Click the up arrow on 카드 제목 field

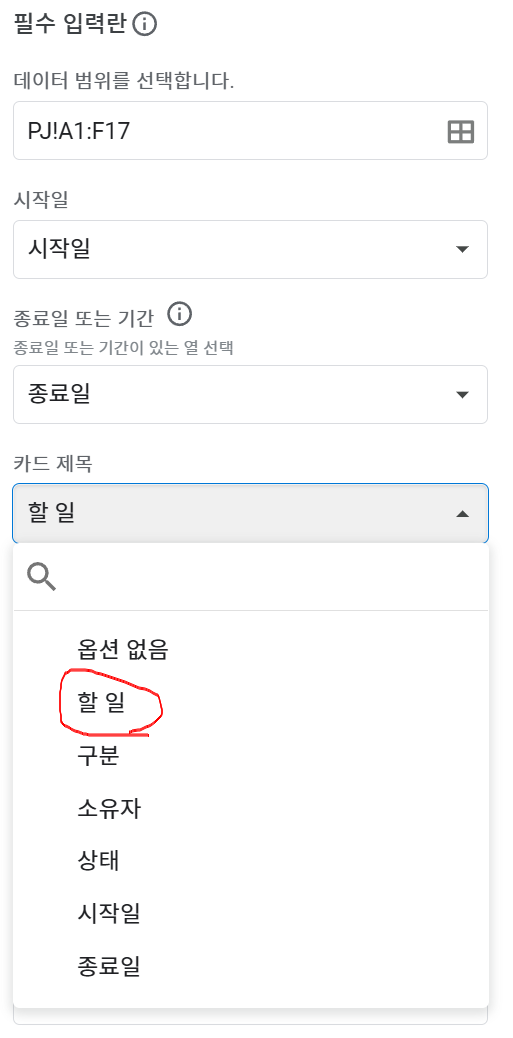click(463, 514)
